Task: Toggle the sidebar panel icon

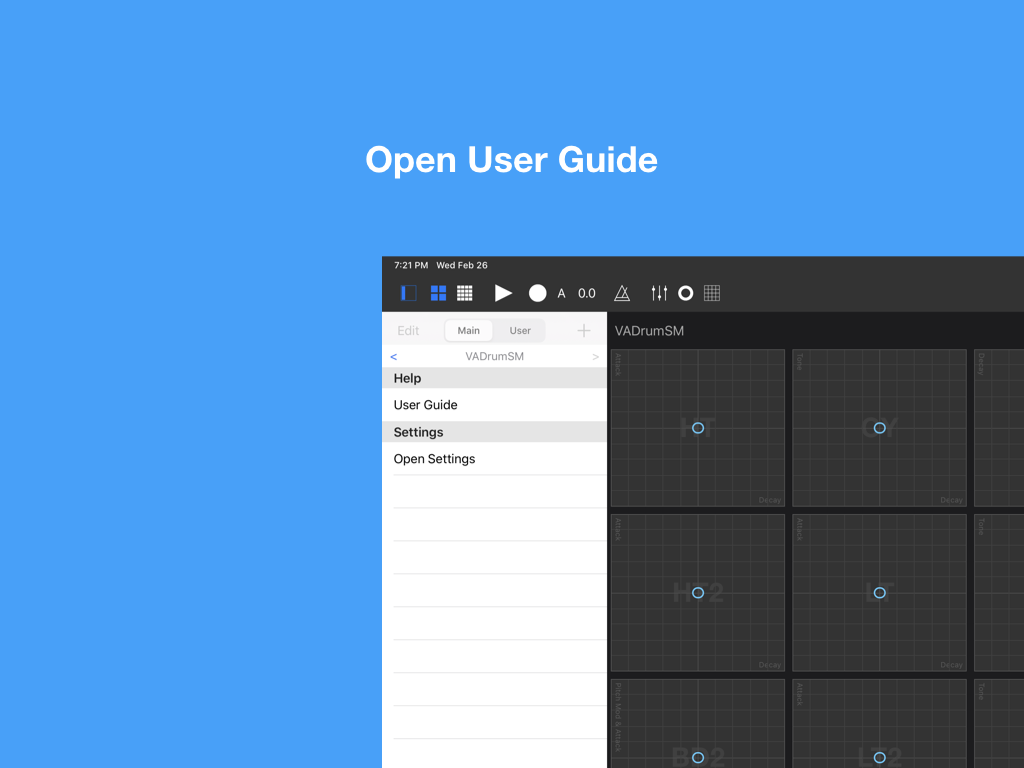Action: (x=409, y=293)
